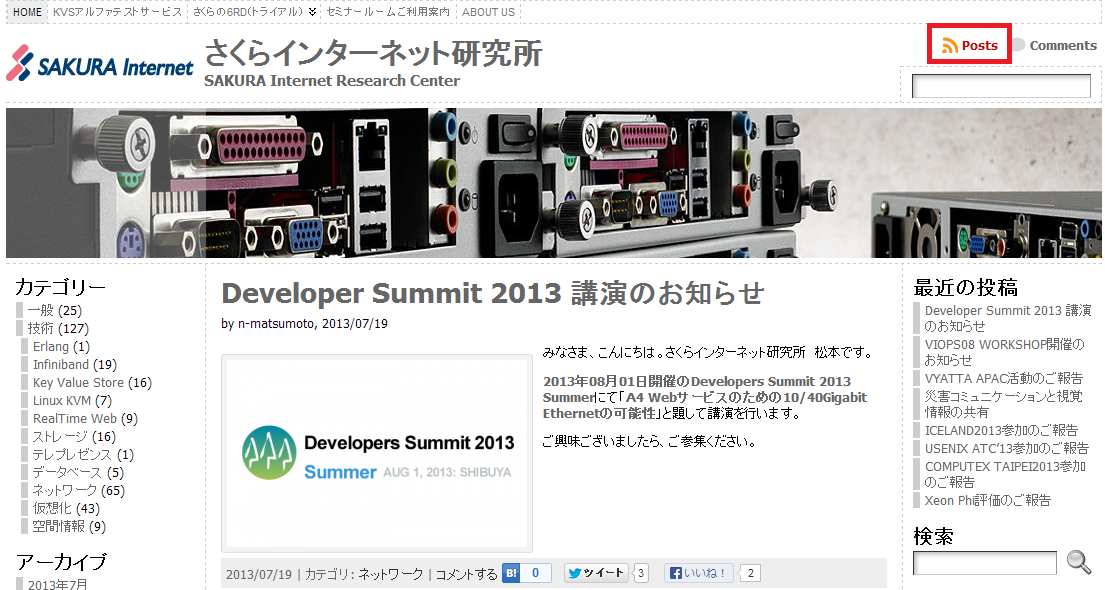
Task: Open the 仮想化 category link
Action: click(x=53, y=508)
